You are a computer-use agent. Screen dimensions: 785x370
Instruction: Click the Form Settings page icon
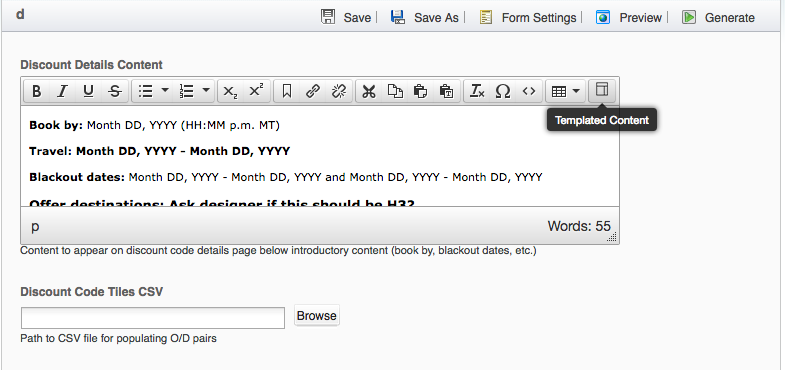coord(486,18)
